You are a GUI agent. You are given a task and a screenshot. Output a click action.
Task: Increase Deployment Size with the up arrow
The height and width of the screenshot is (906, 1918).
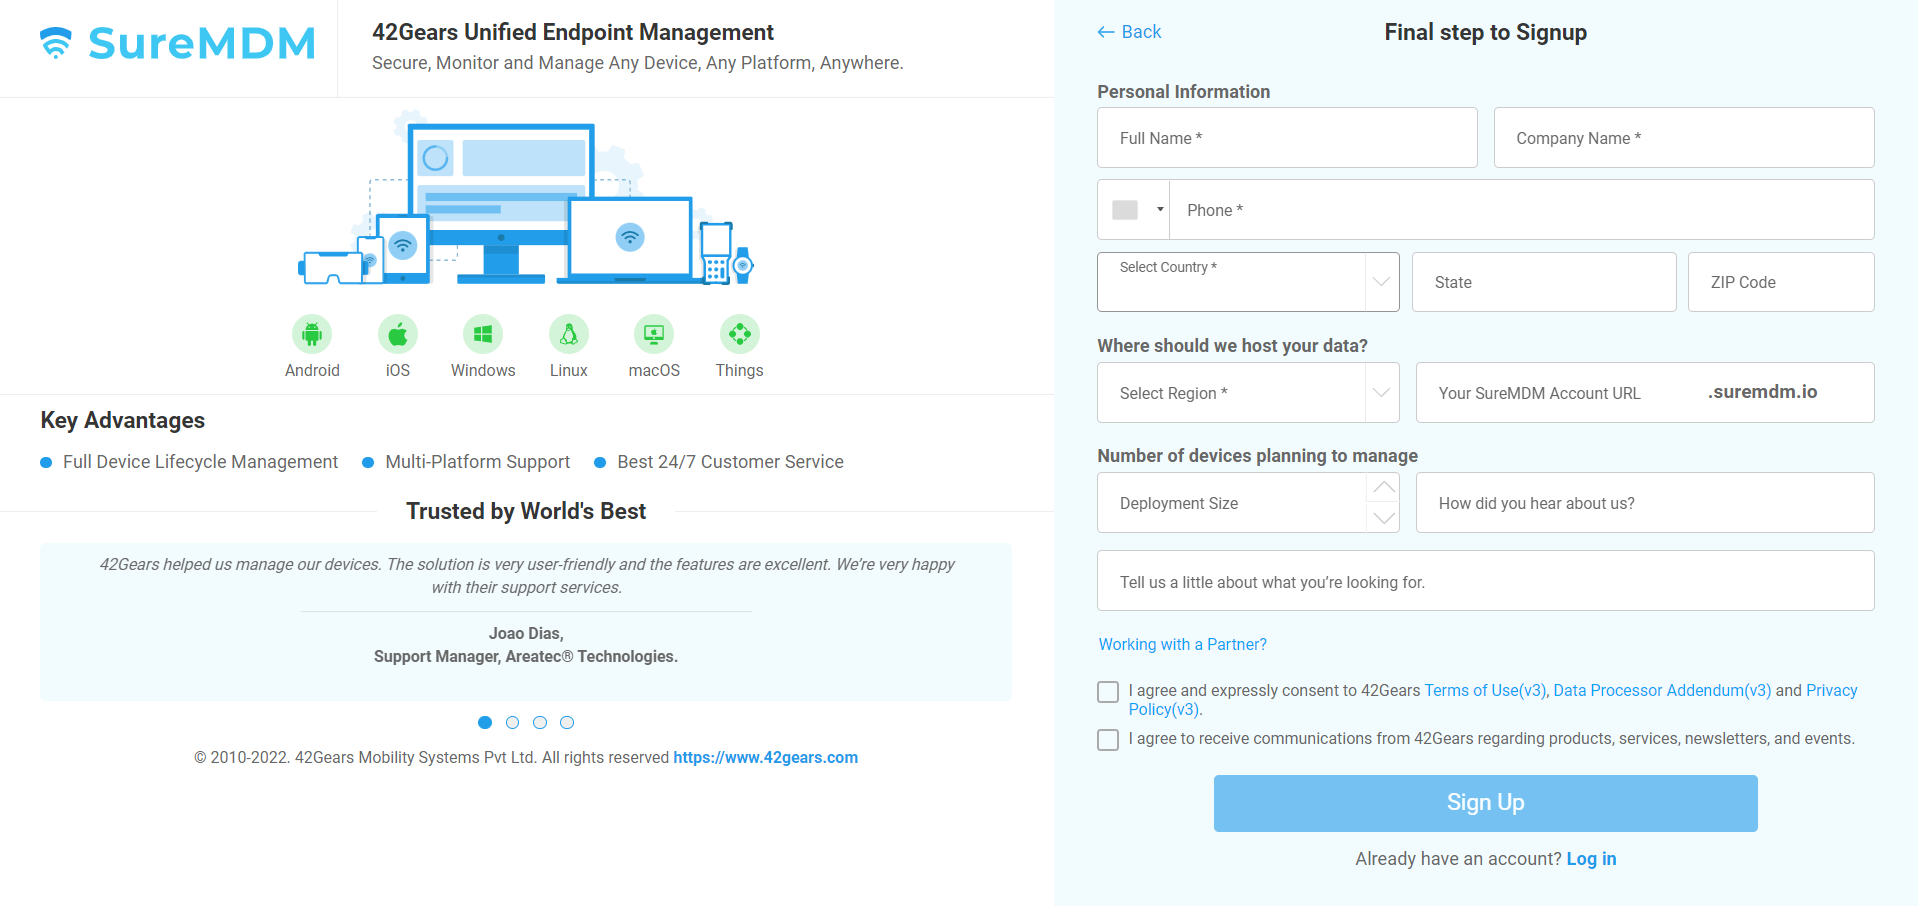(x=1383, y=488)
